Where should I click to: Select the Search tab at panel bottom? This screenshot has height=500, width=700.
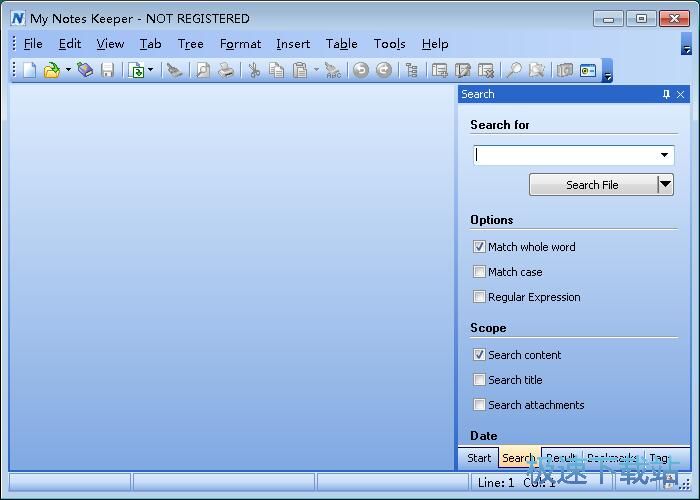coord(519,458)
